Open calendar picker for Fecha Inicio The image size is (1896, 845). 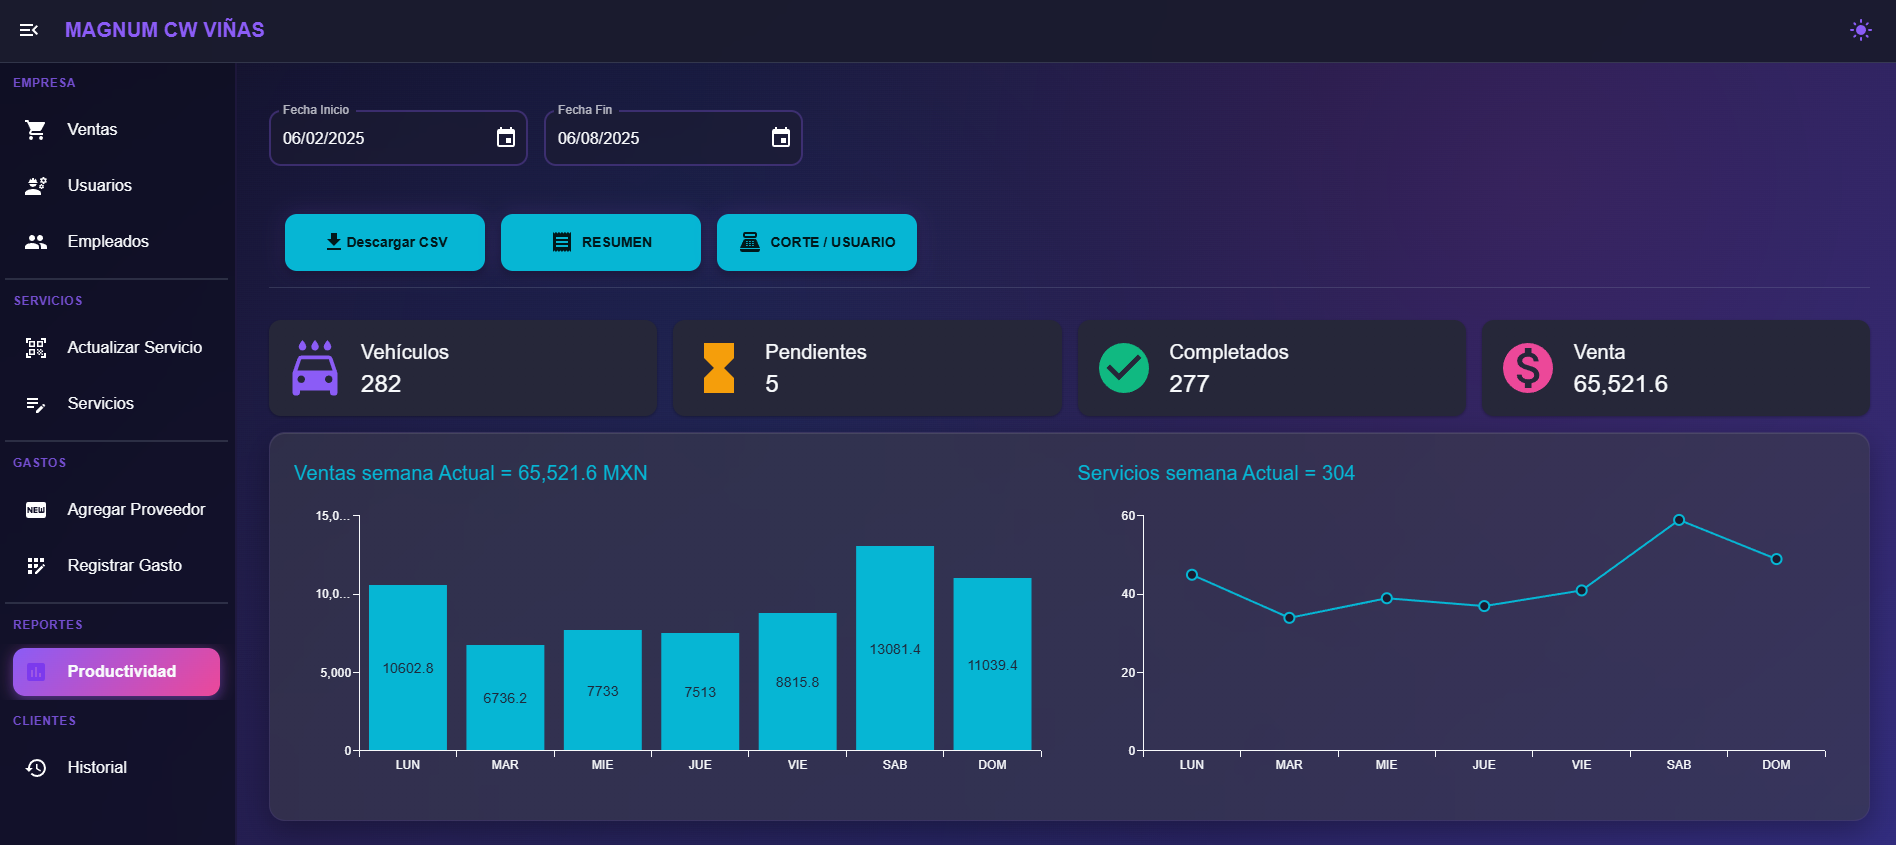point(506,138)
